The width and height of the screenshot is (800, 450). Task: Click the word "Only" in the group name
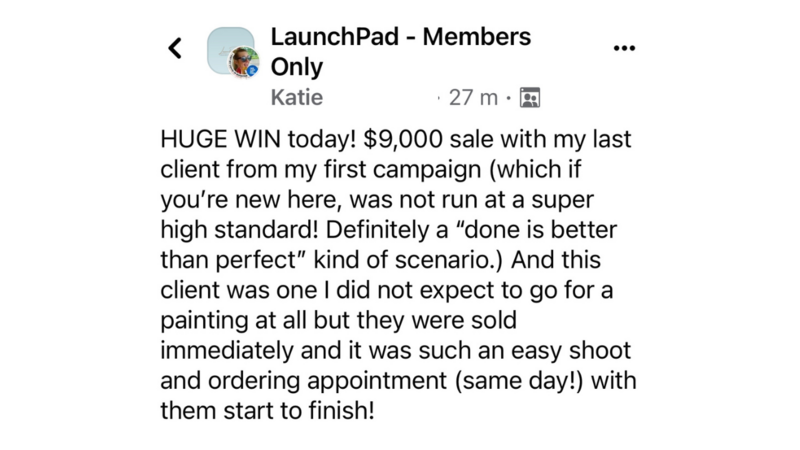click(296, 67)
